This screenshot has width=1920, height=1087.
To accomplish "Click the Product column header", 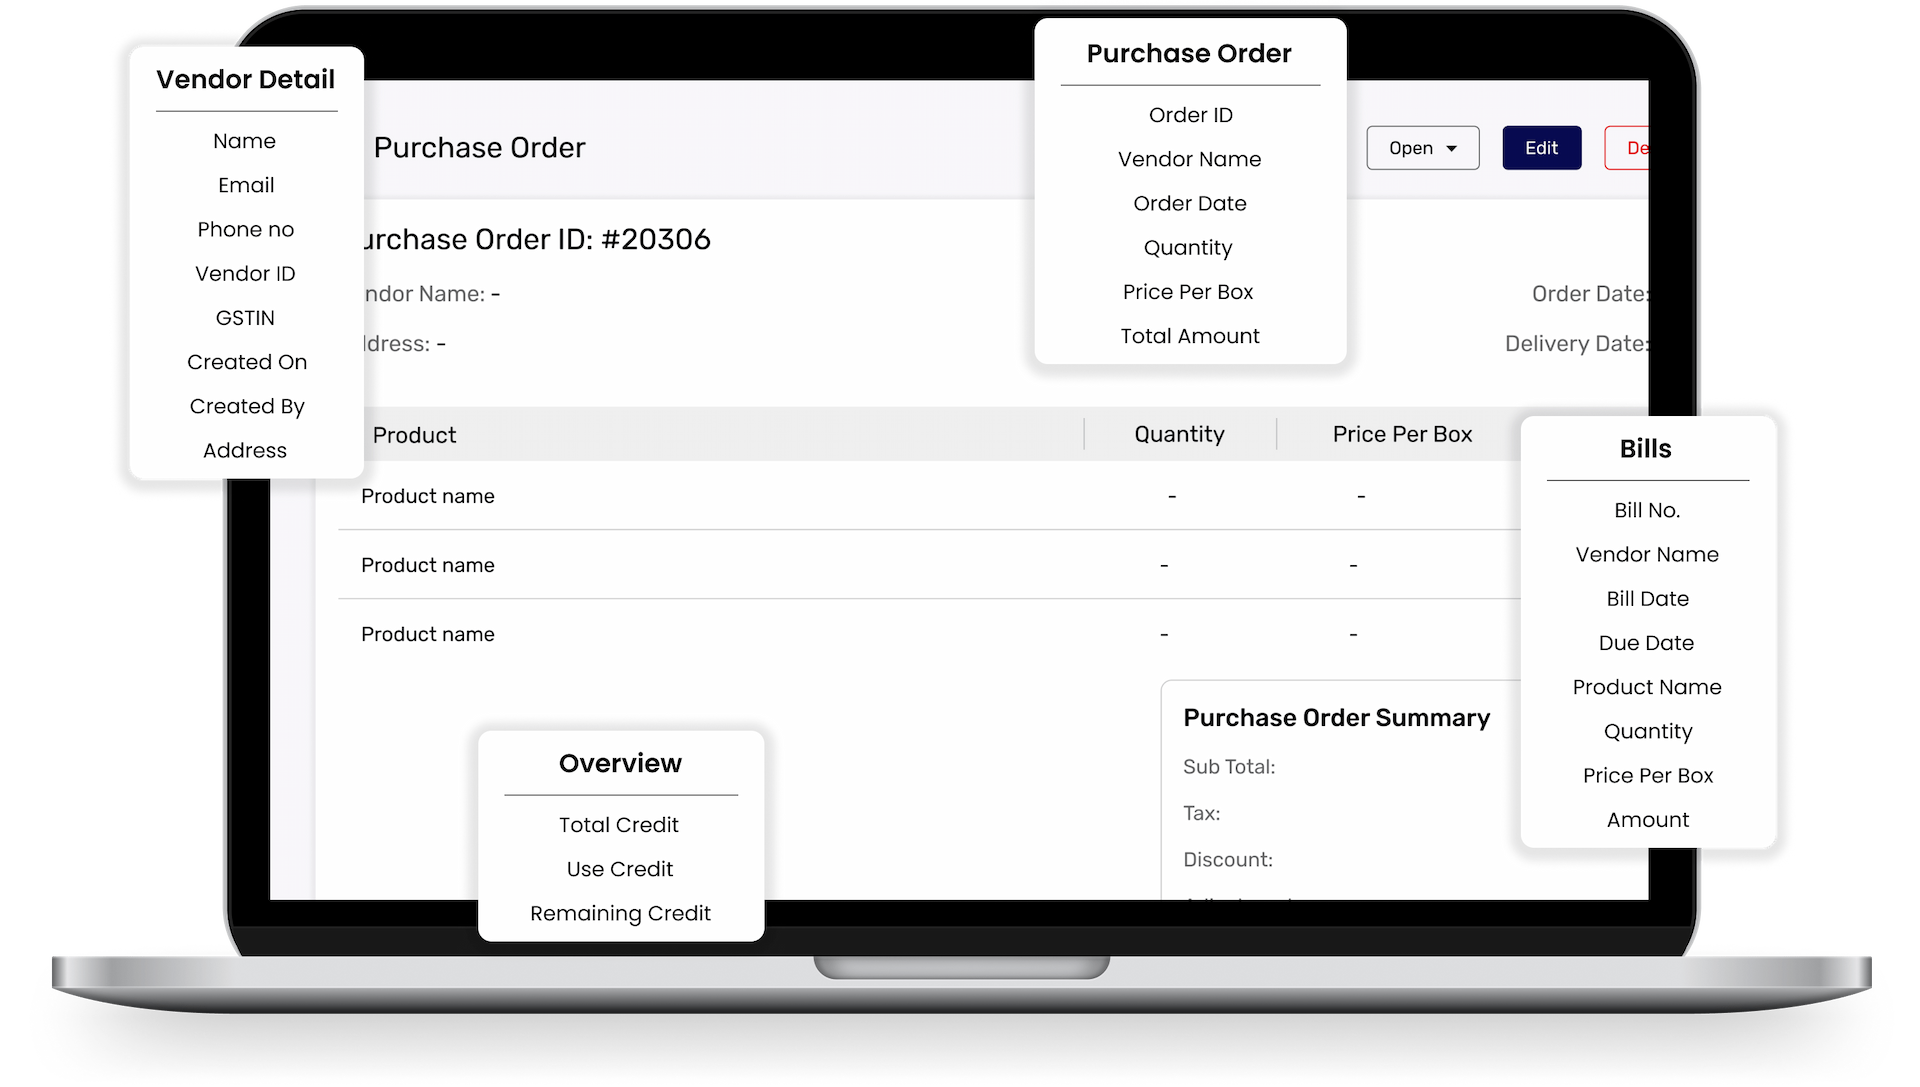I will [414, 435].
